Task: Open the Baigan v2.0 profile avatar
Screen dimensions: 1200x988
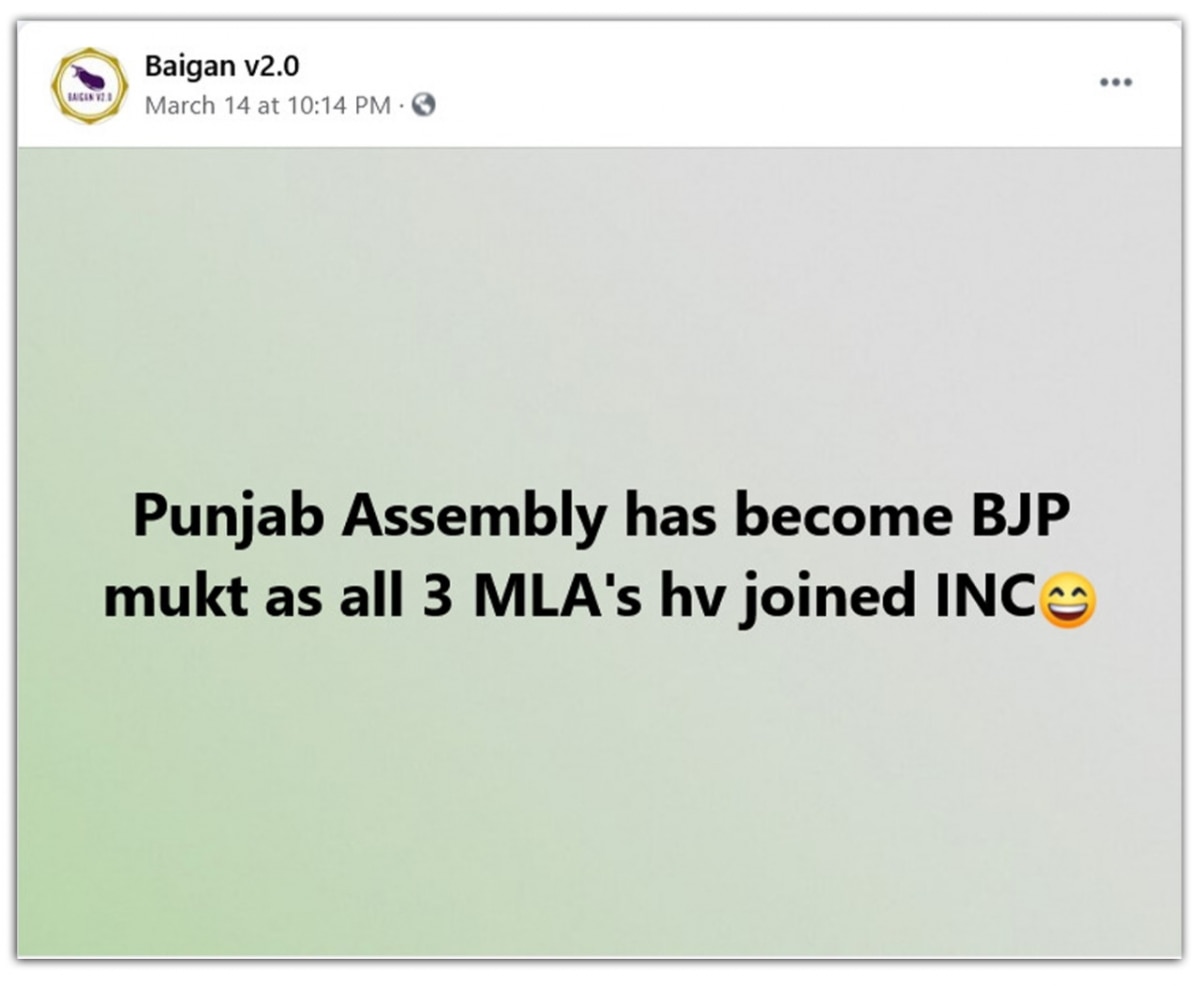Action: (x=89, y=85)
